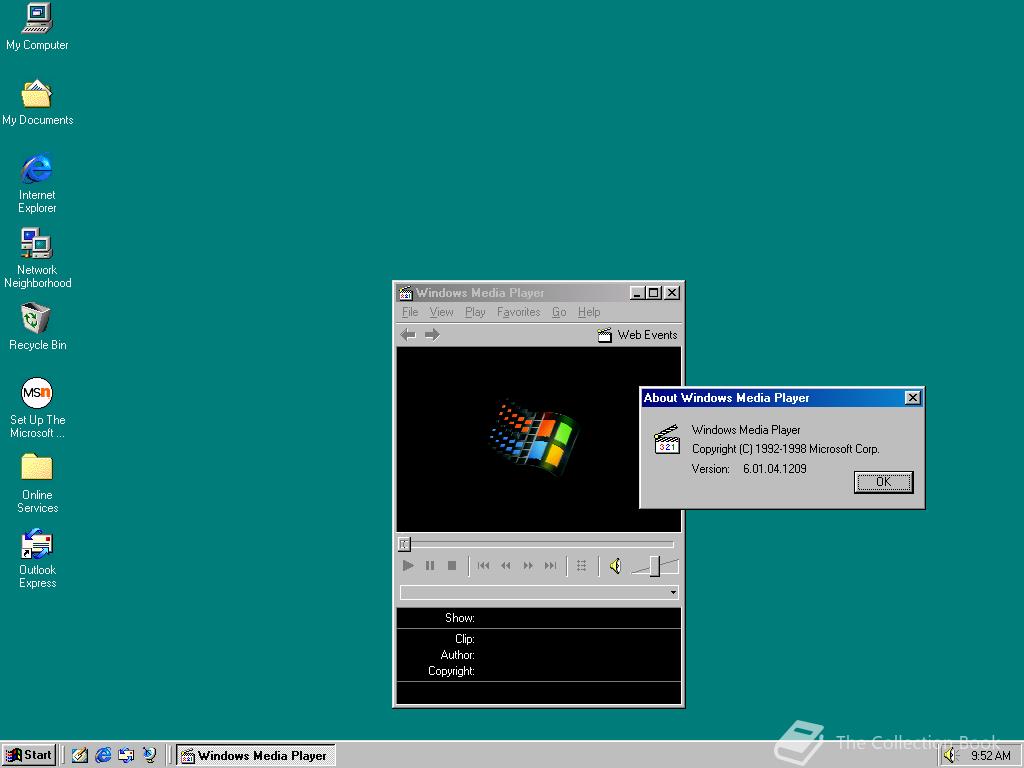Skip to next track in Media Player

pos(551,566)
